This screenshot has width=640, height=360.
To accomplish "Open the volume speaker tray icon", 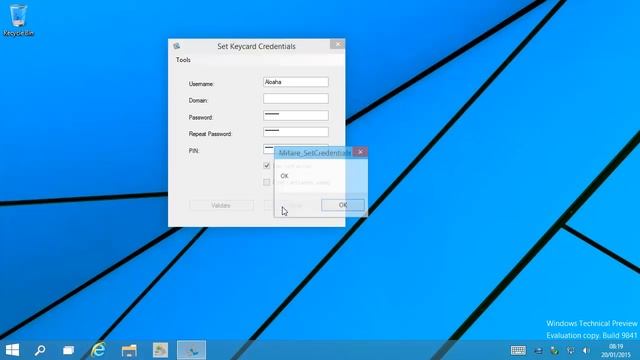I will 586,351.
